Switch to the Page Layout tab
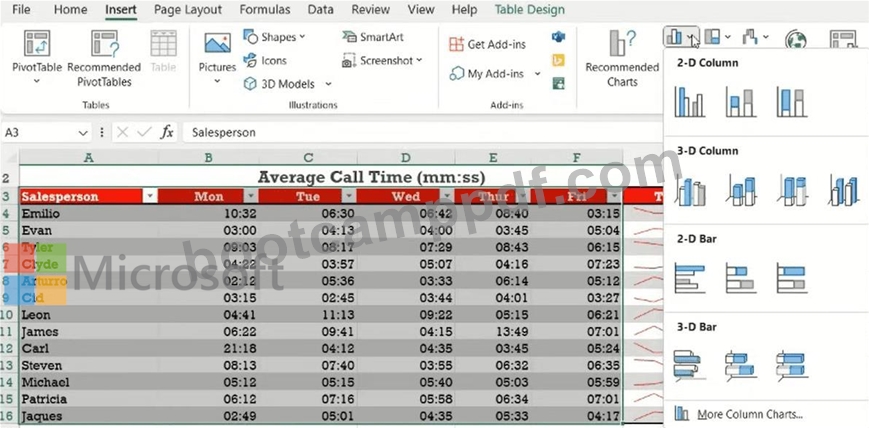 (188, 9)
